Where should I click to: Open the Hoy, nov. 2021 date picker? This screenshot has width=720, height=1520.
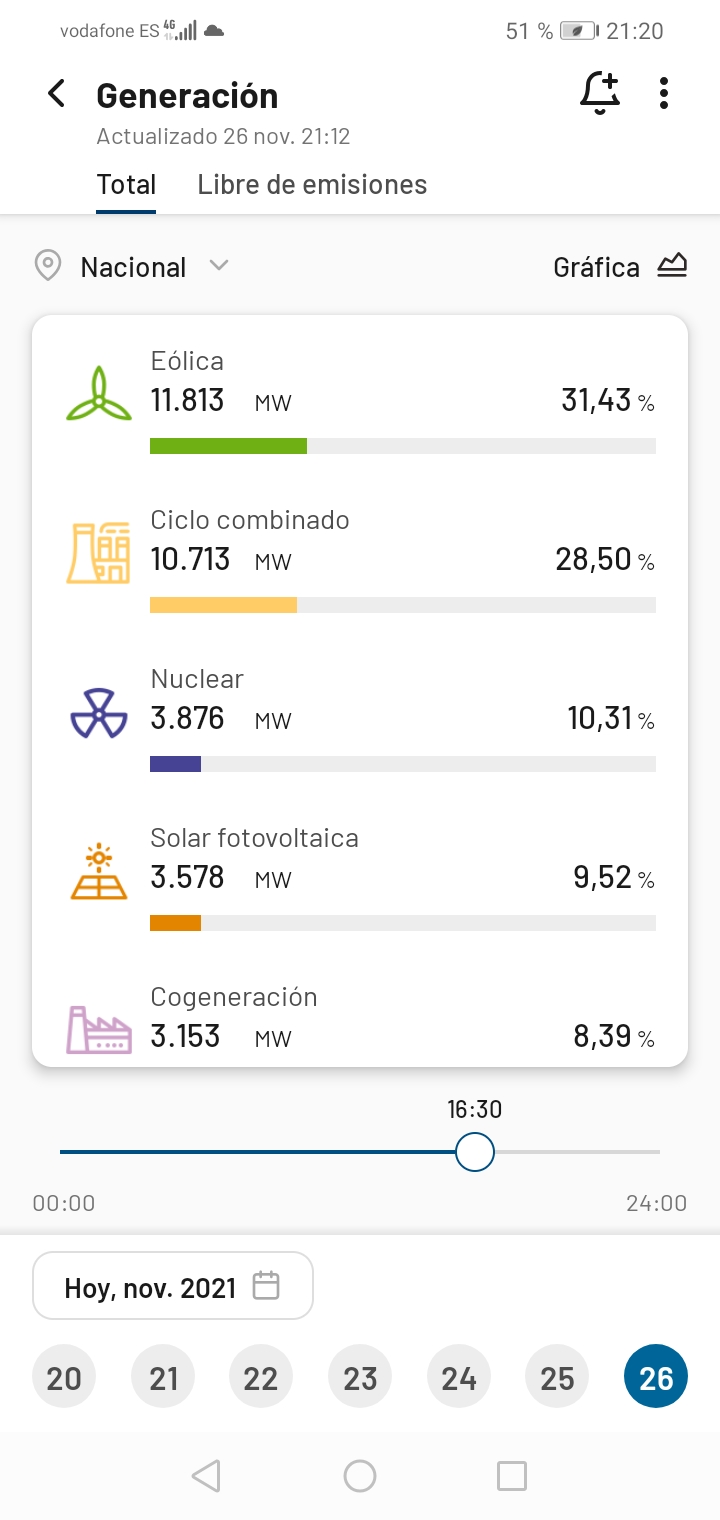point(173,1286)
